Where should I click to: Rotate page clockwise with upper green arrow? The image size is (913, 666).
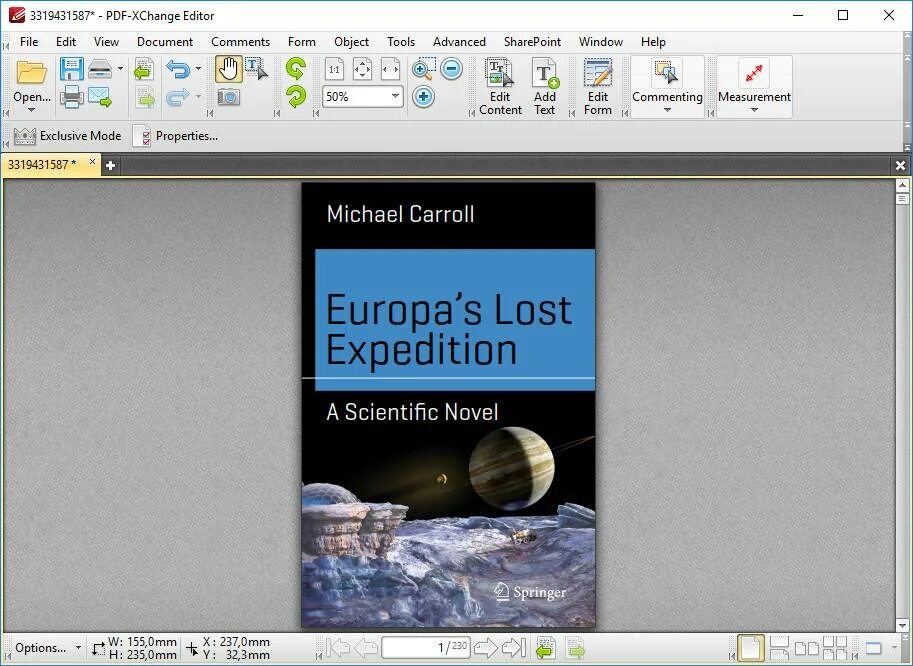tap(296, 69)
